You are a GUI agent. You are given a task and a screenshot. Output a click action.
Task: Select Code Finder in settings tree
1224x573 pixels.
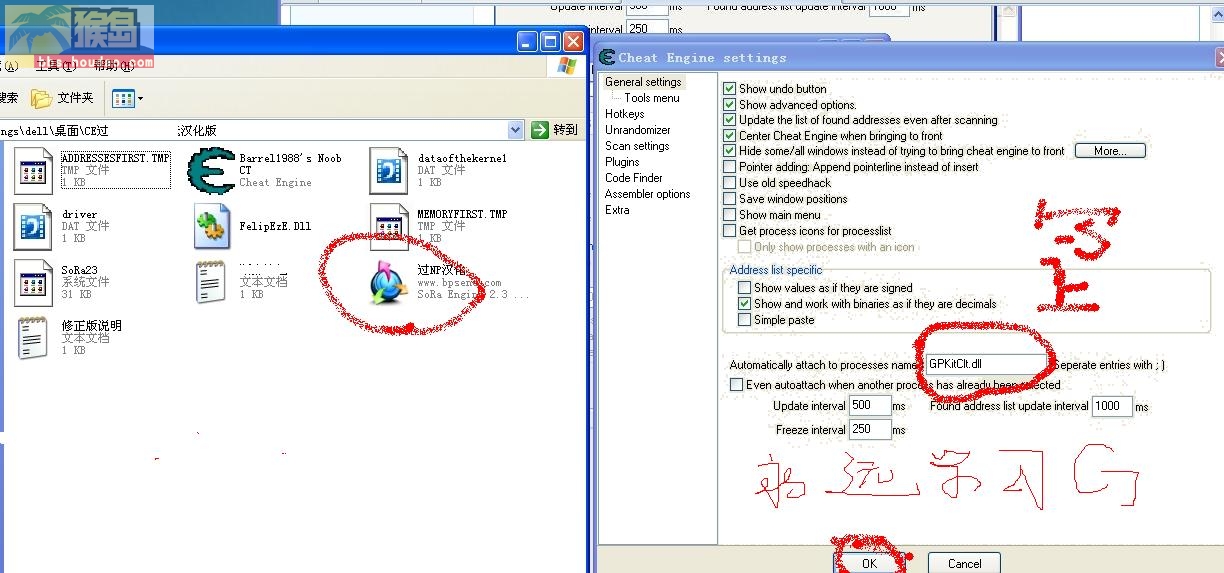click(x=634, y=178)
